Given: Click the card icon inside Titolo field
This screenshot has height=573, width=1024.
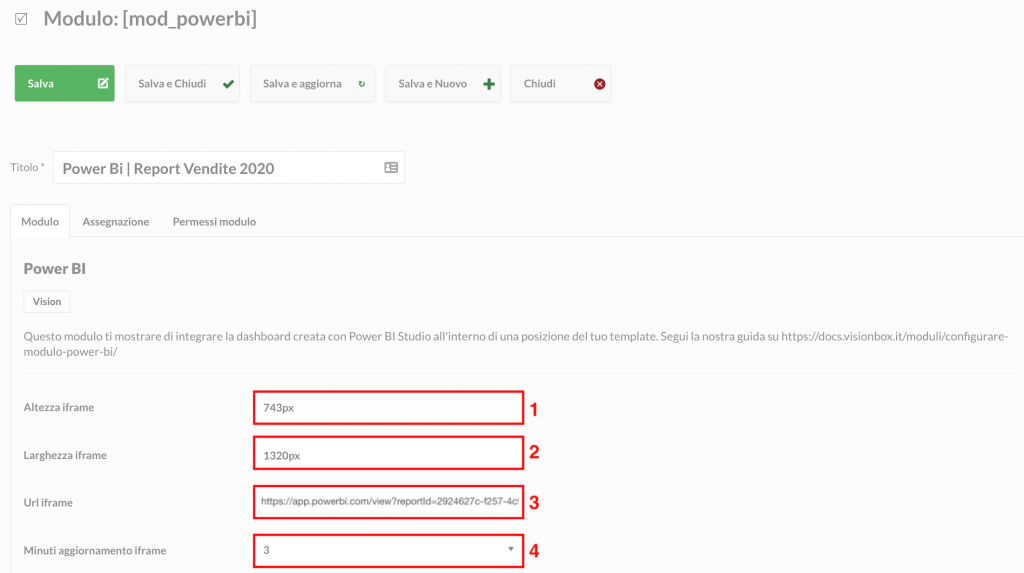Looking at the screenshot, I should [391, 168].
